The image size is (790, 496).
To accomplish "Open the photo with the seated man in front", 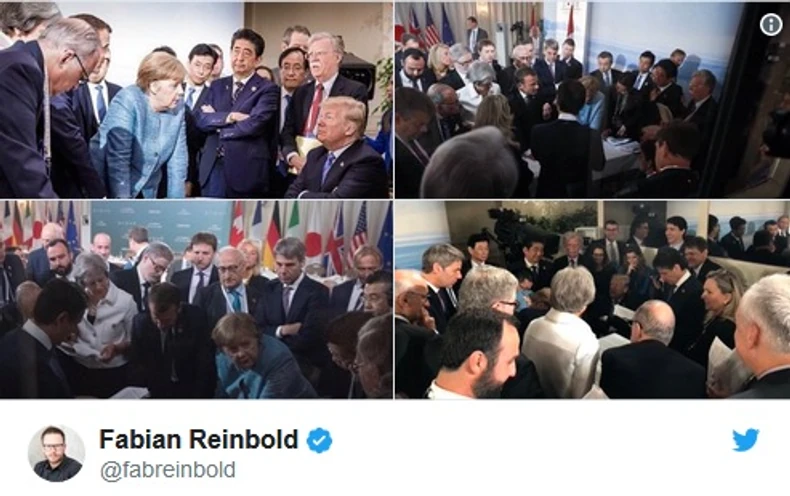I will coord(196,100).
